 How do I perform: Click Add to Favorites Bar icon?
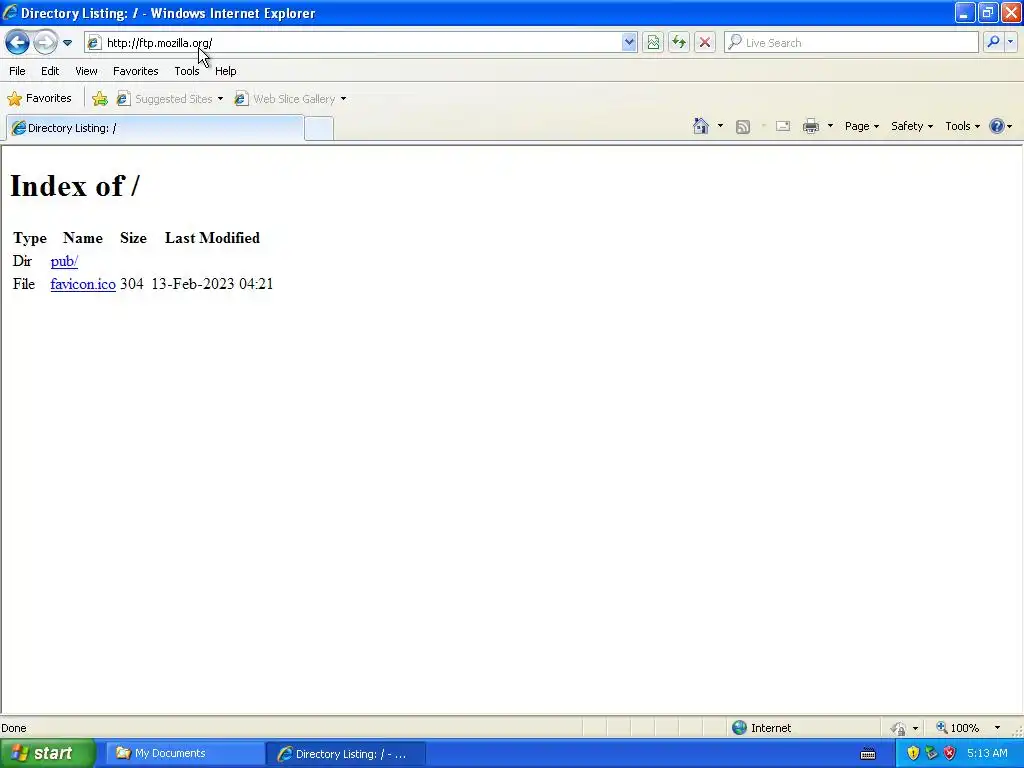[x=100, y=99]
